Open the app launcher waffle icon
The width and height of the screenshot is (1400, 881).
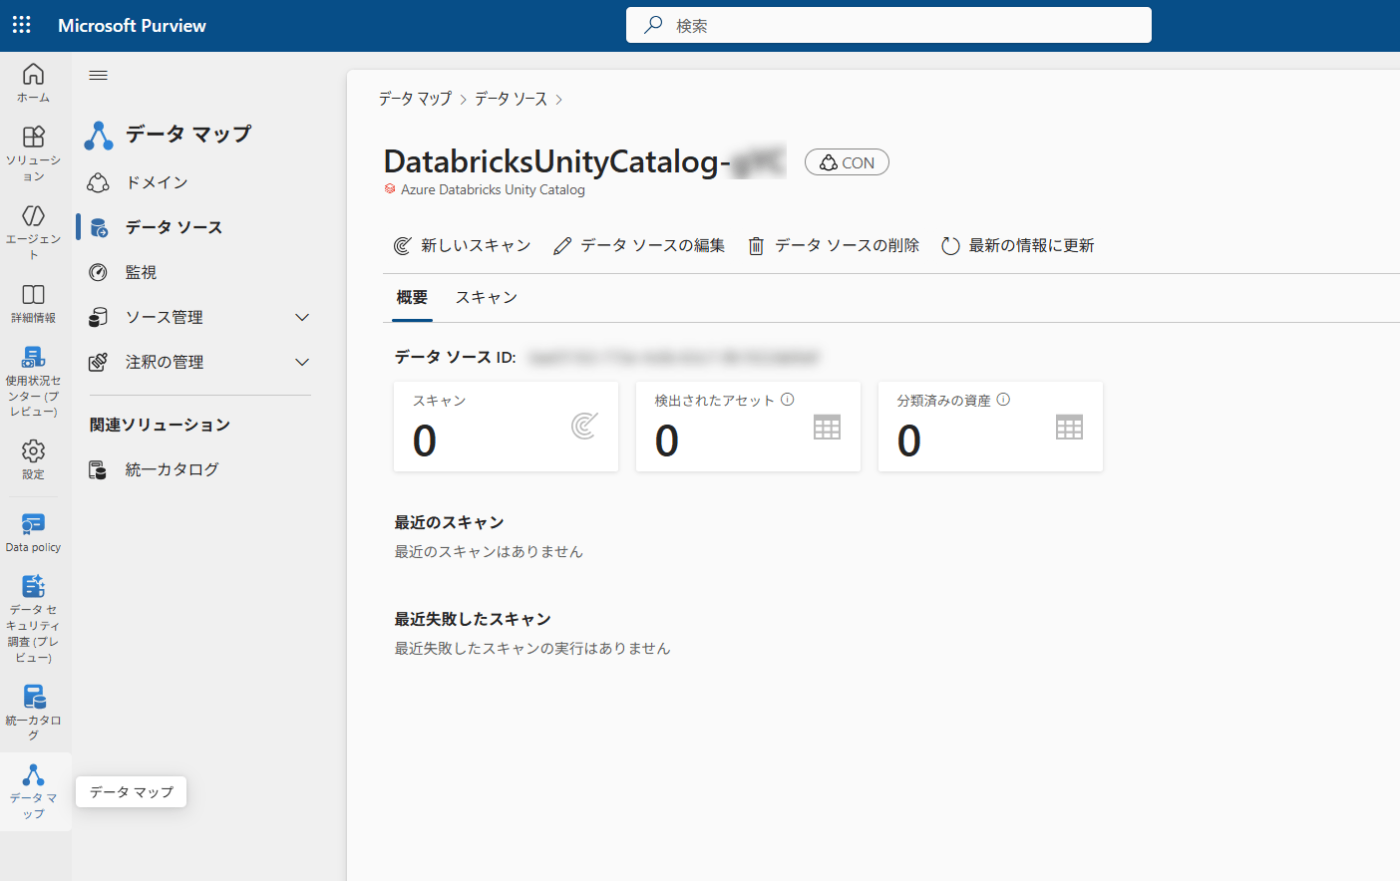point(21,25)
